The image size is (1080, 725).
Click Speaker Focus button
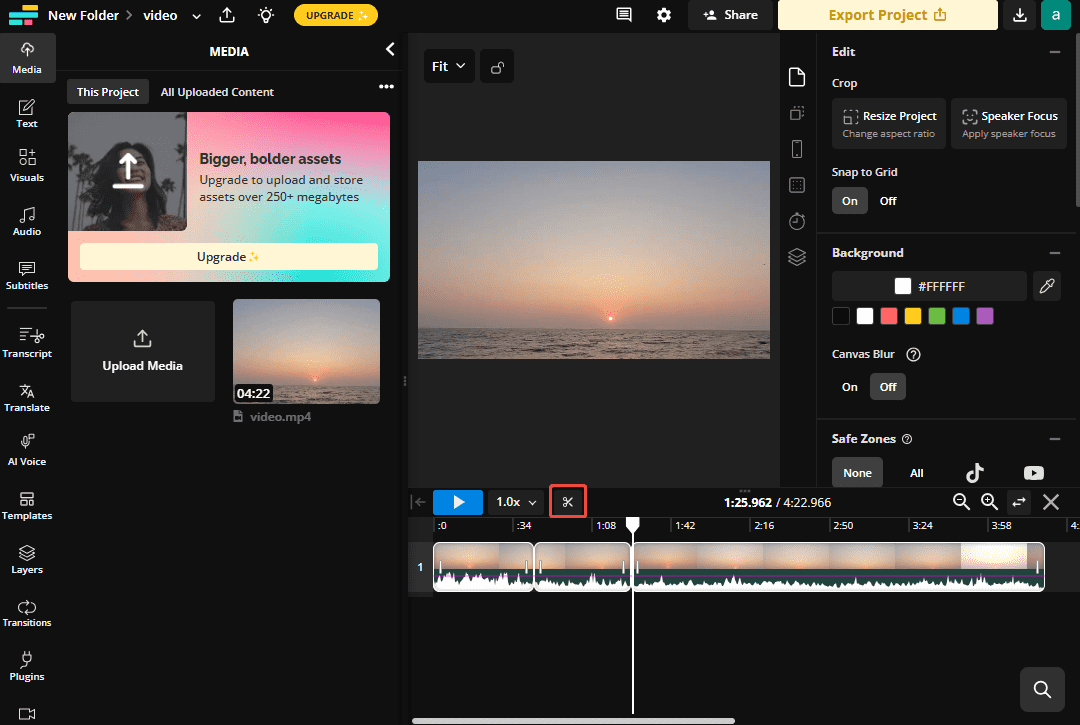point(1009,124)
